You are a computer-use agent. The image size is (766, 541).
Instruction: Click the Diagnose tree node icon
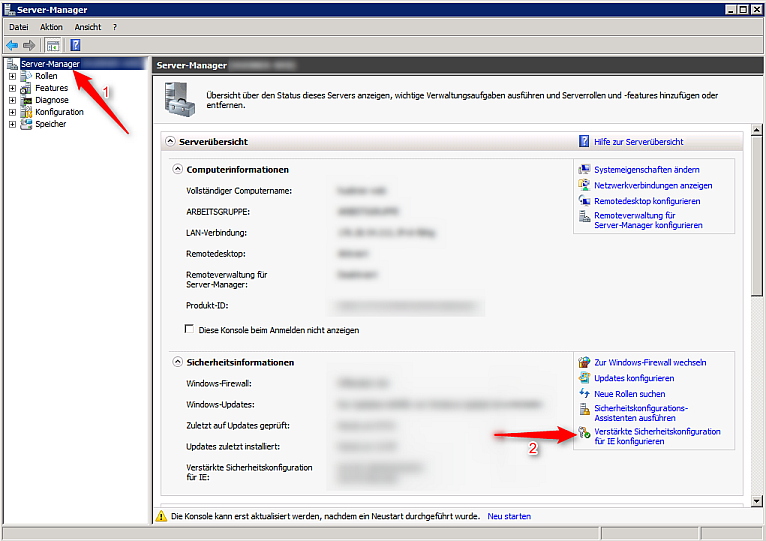click(x=26, y=100)
